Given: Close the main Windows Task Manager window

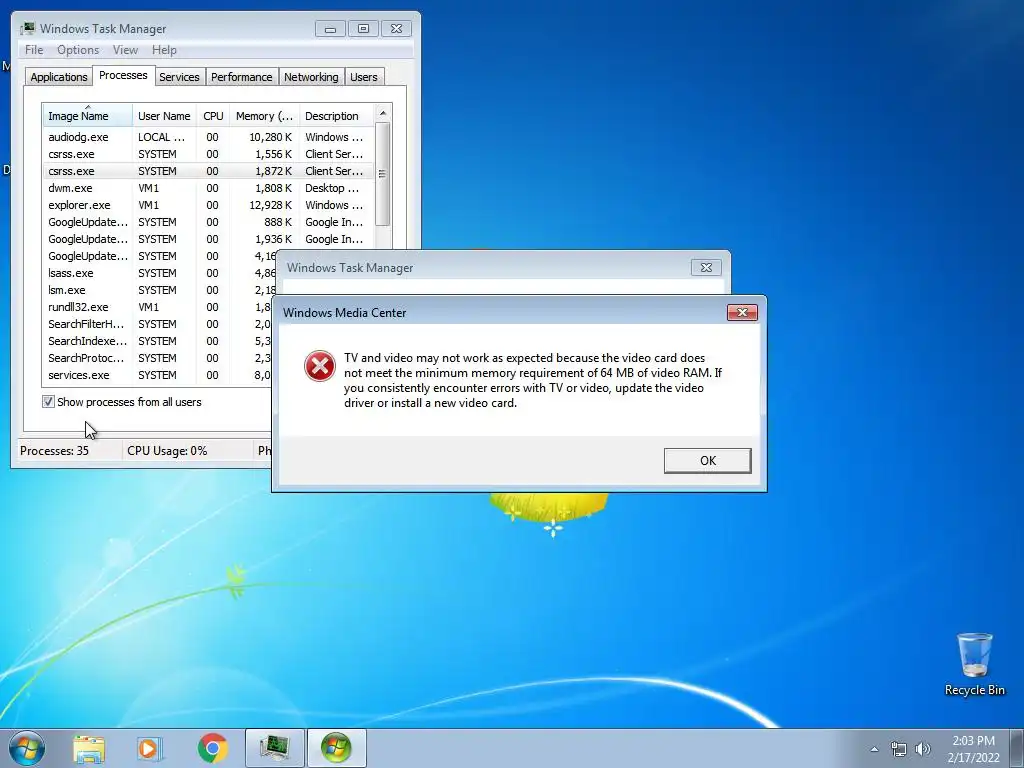Looking at the screenshot, I should click(396, 29).
